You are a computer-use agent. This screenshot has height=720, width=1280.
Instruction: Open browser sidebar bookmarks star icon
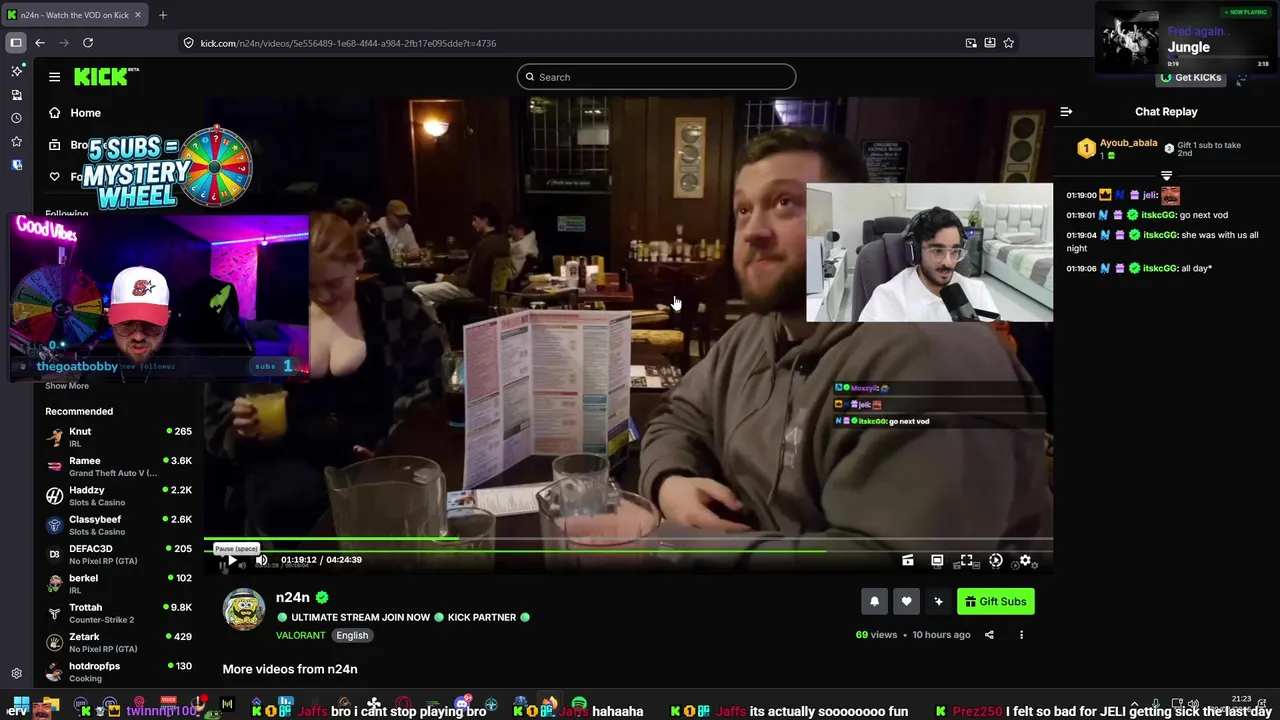click(x=16, y=142)
